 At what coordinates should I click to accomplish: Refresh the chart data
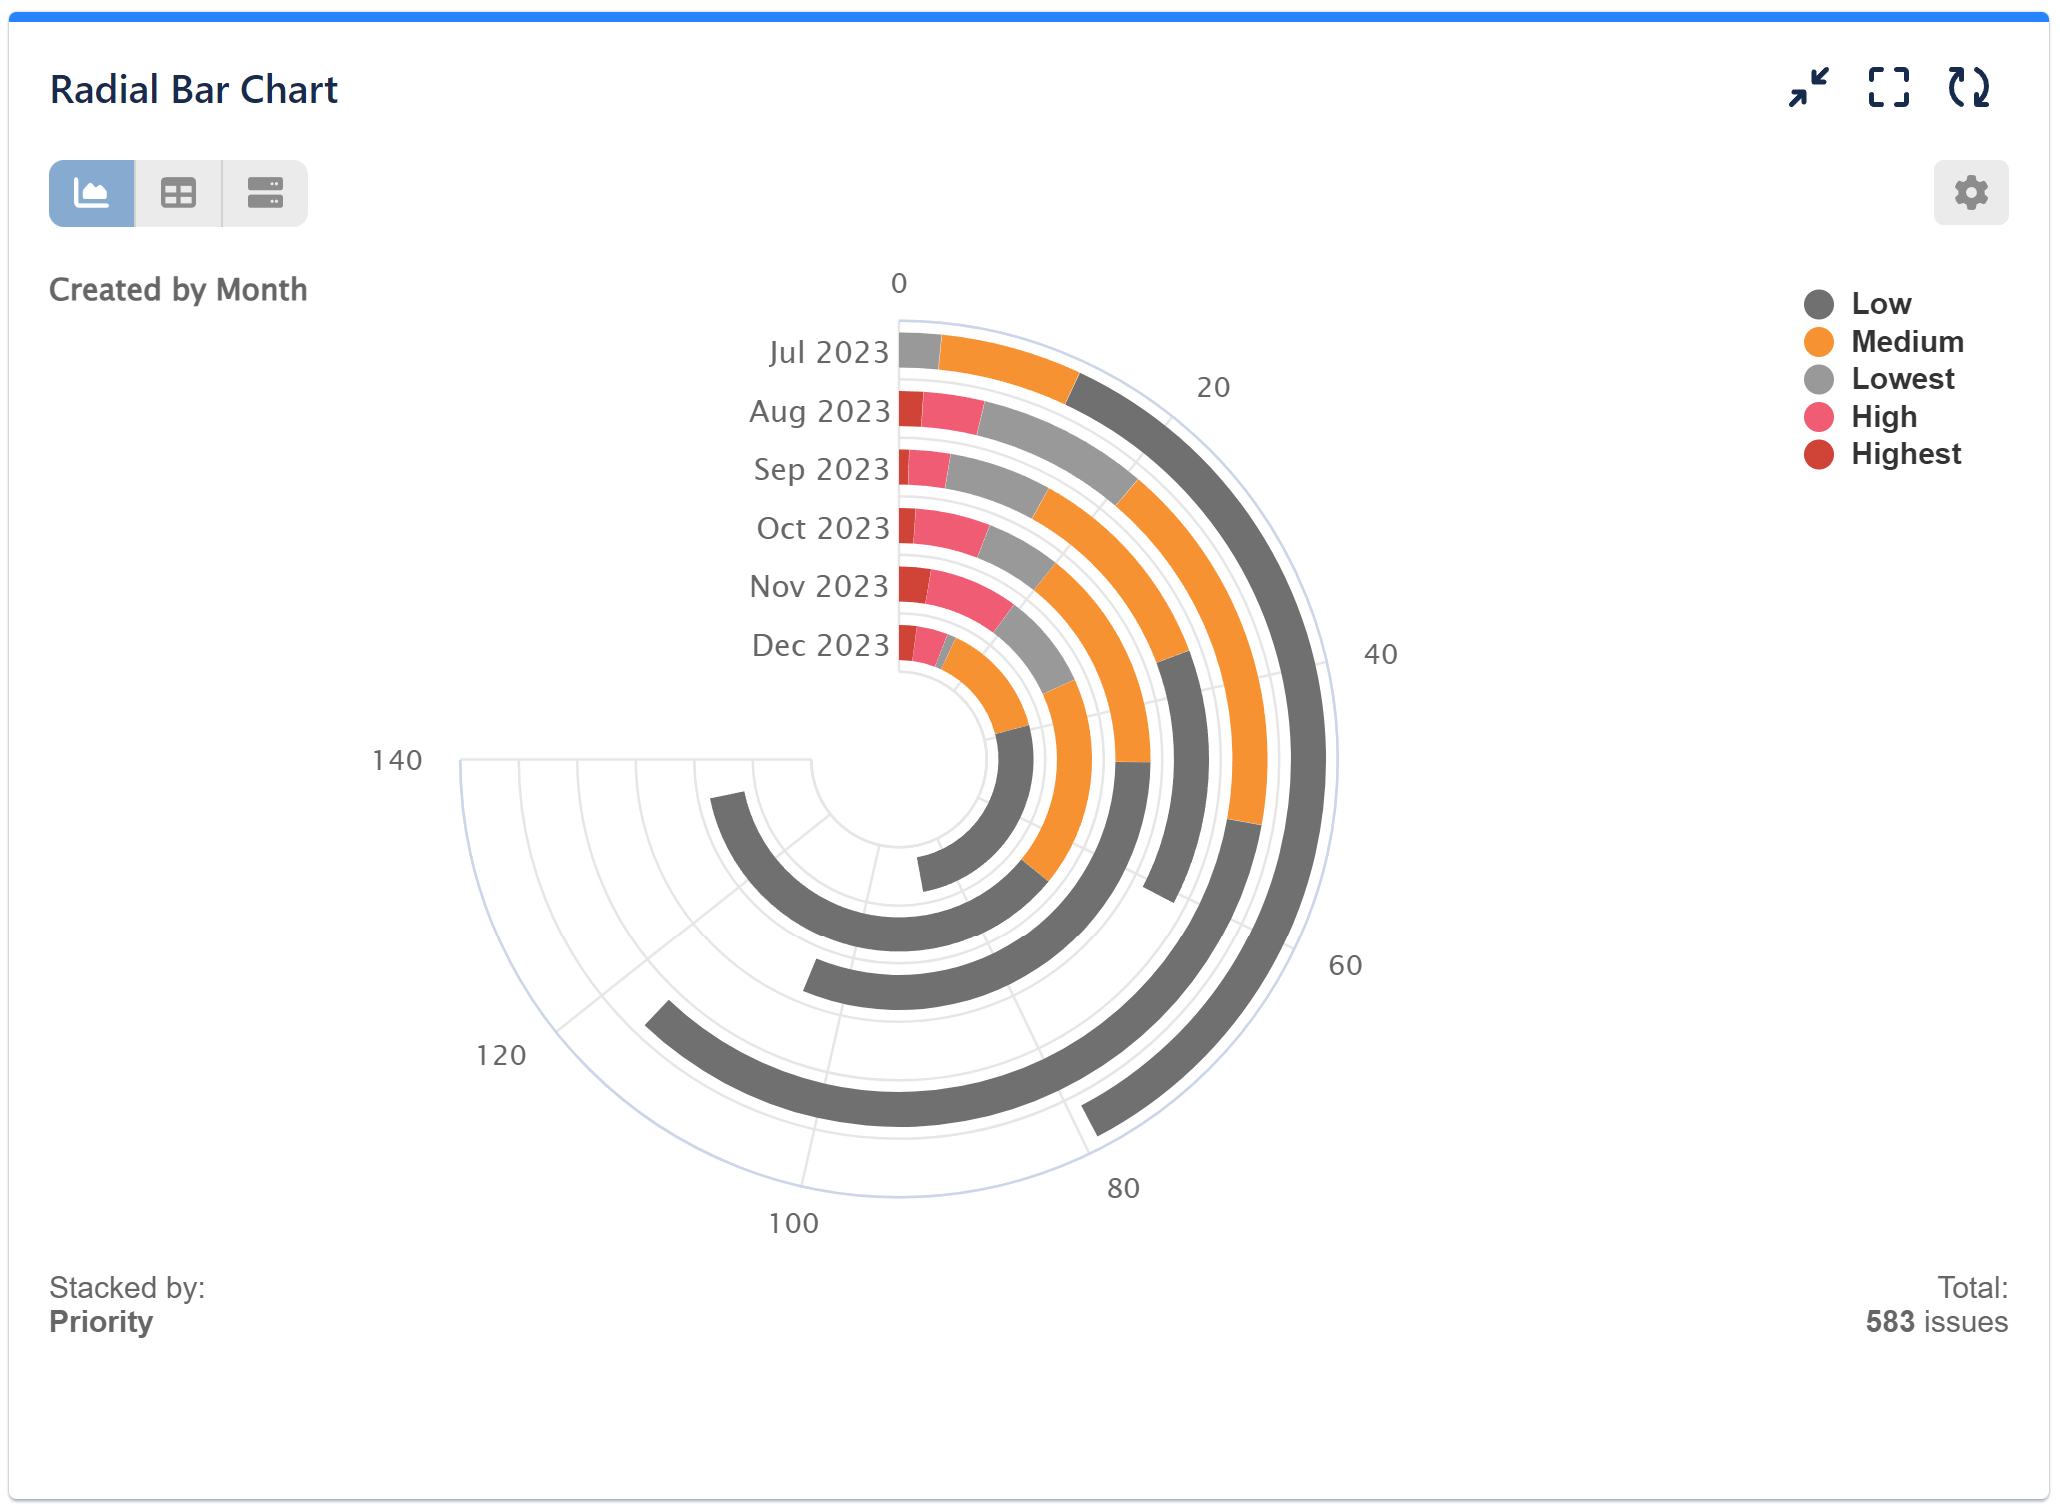pyautogui.click(x=1969, y=88)
